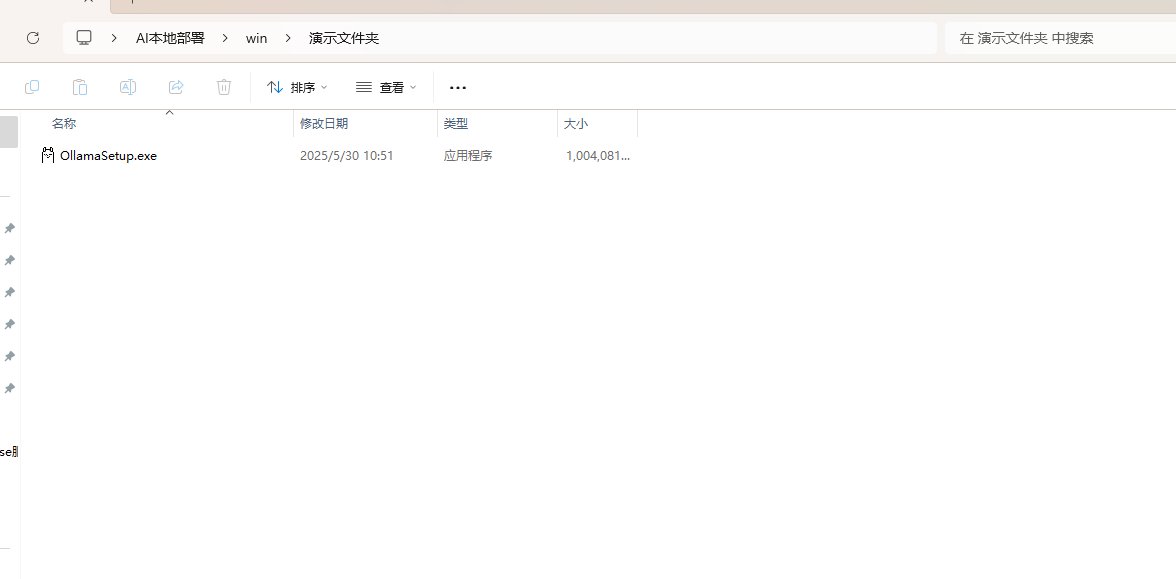Expand the chevron between win and 演示文件夹
The width and height of the screenshot is (1176, 579).
point(288,38)
